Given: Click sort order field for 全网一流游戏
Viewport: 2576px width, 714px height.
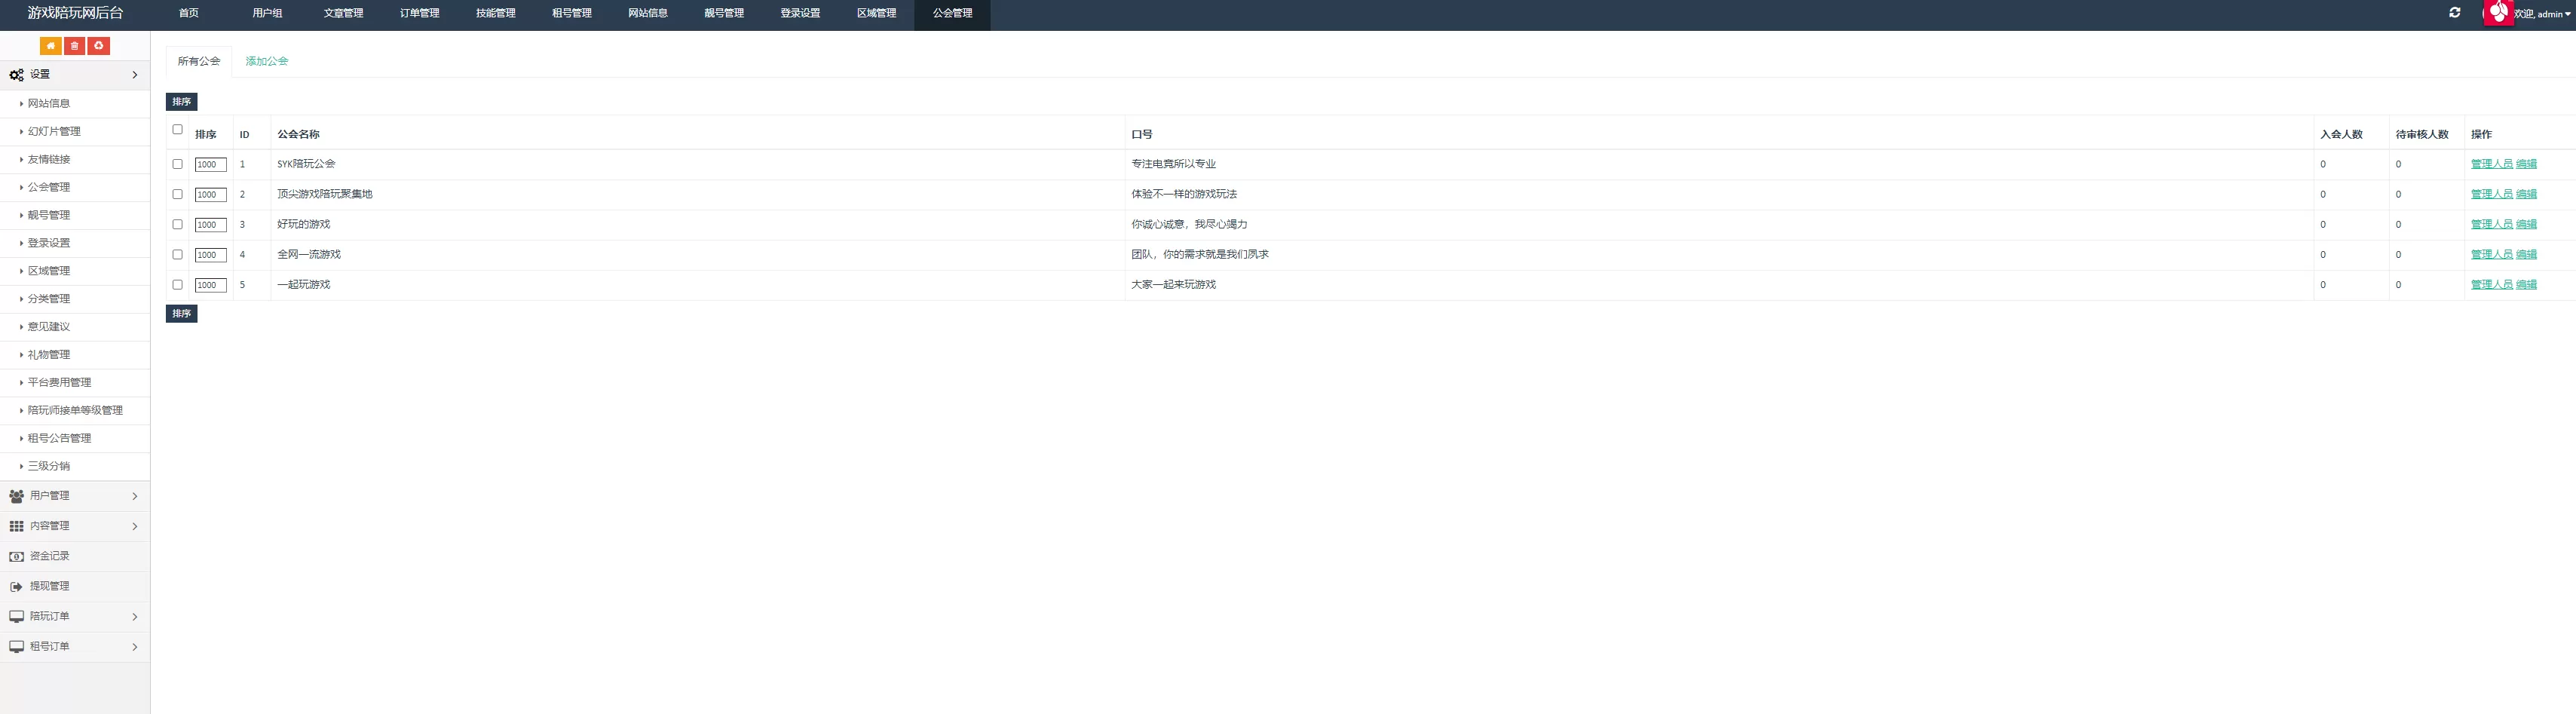Looking at the screenshot, I should pyautogui.click(x=210, y=255).
